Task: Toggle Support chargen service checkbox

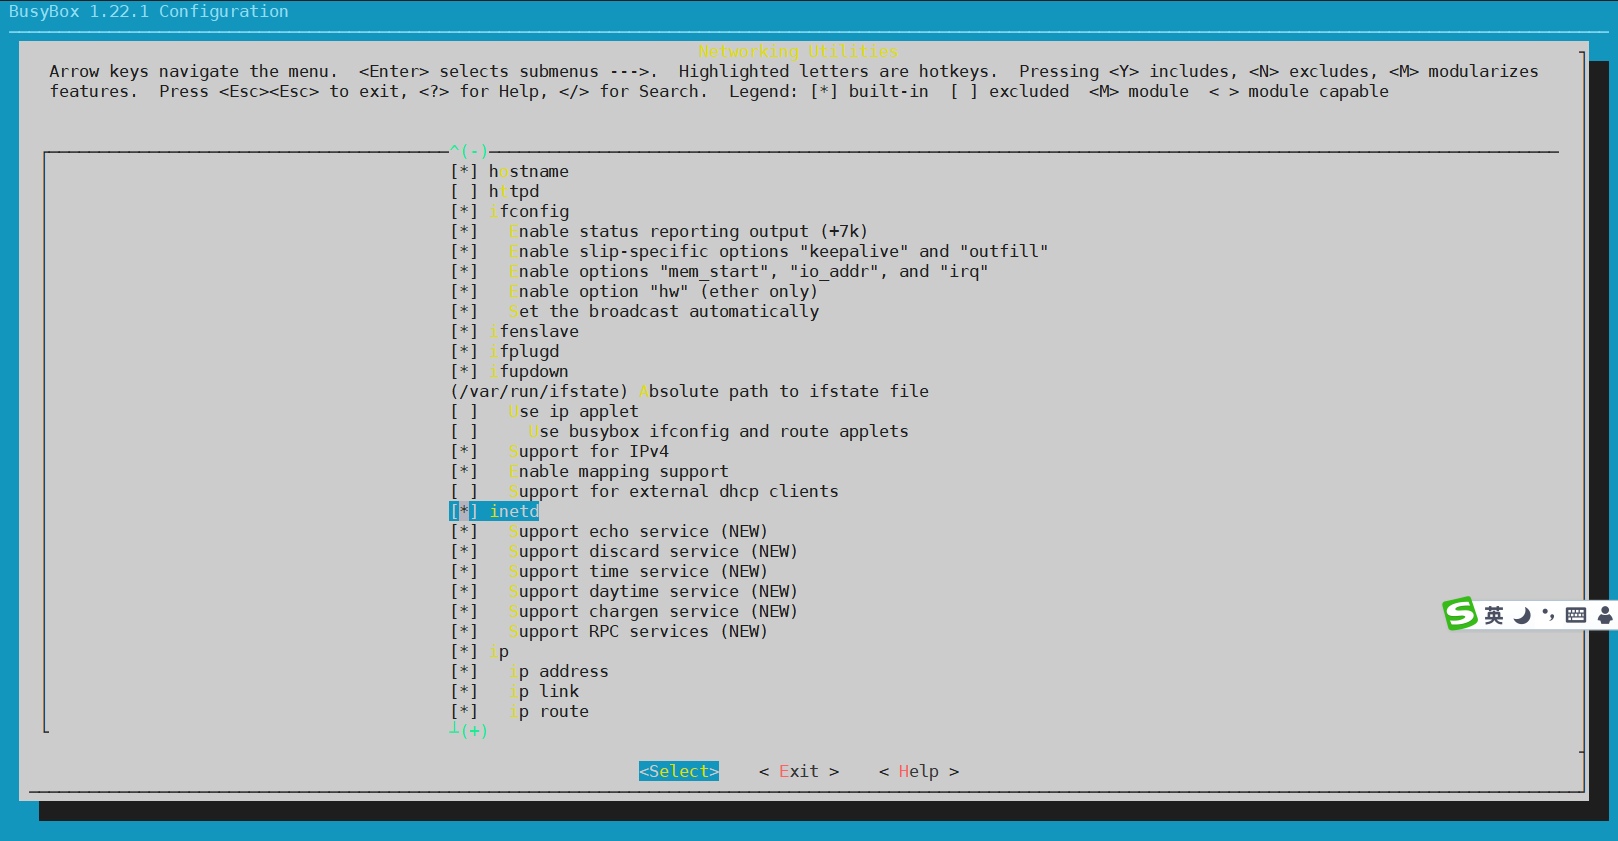Action: [464, 612]
